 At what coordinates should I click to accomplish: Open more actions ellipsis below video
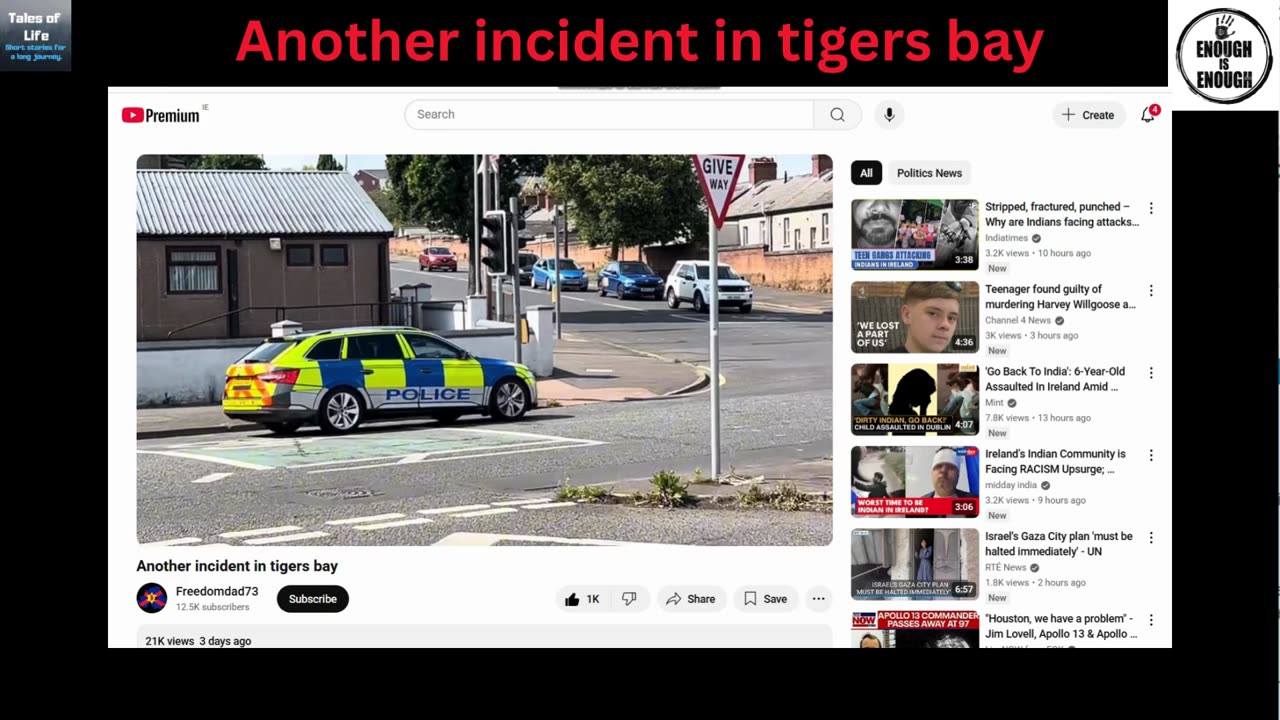[818, 599]
